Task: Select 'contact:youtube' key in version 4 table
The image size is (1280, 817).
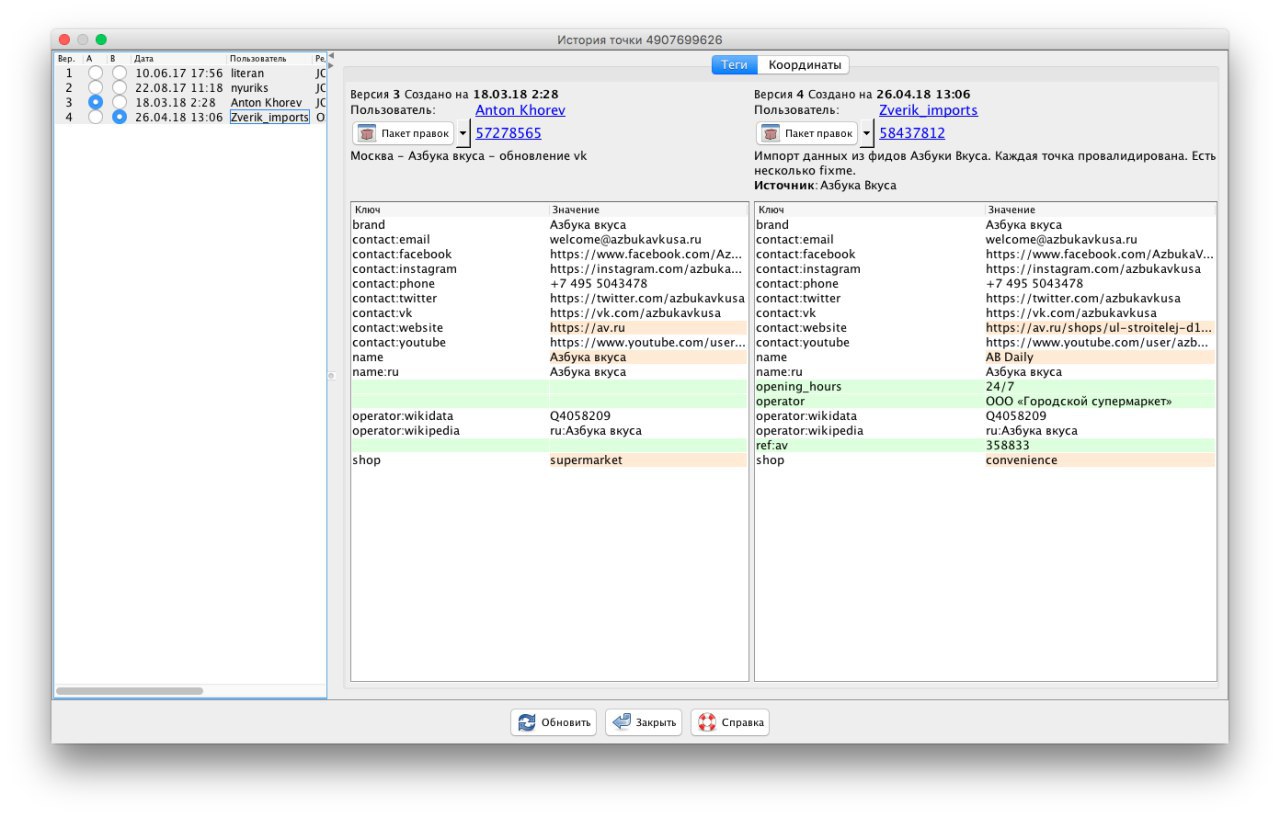Action: point(870,342)
